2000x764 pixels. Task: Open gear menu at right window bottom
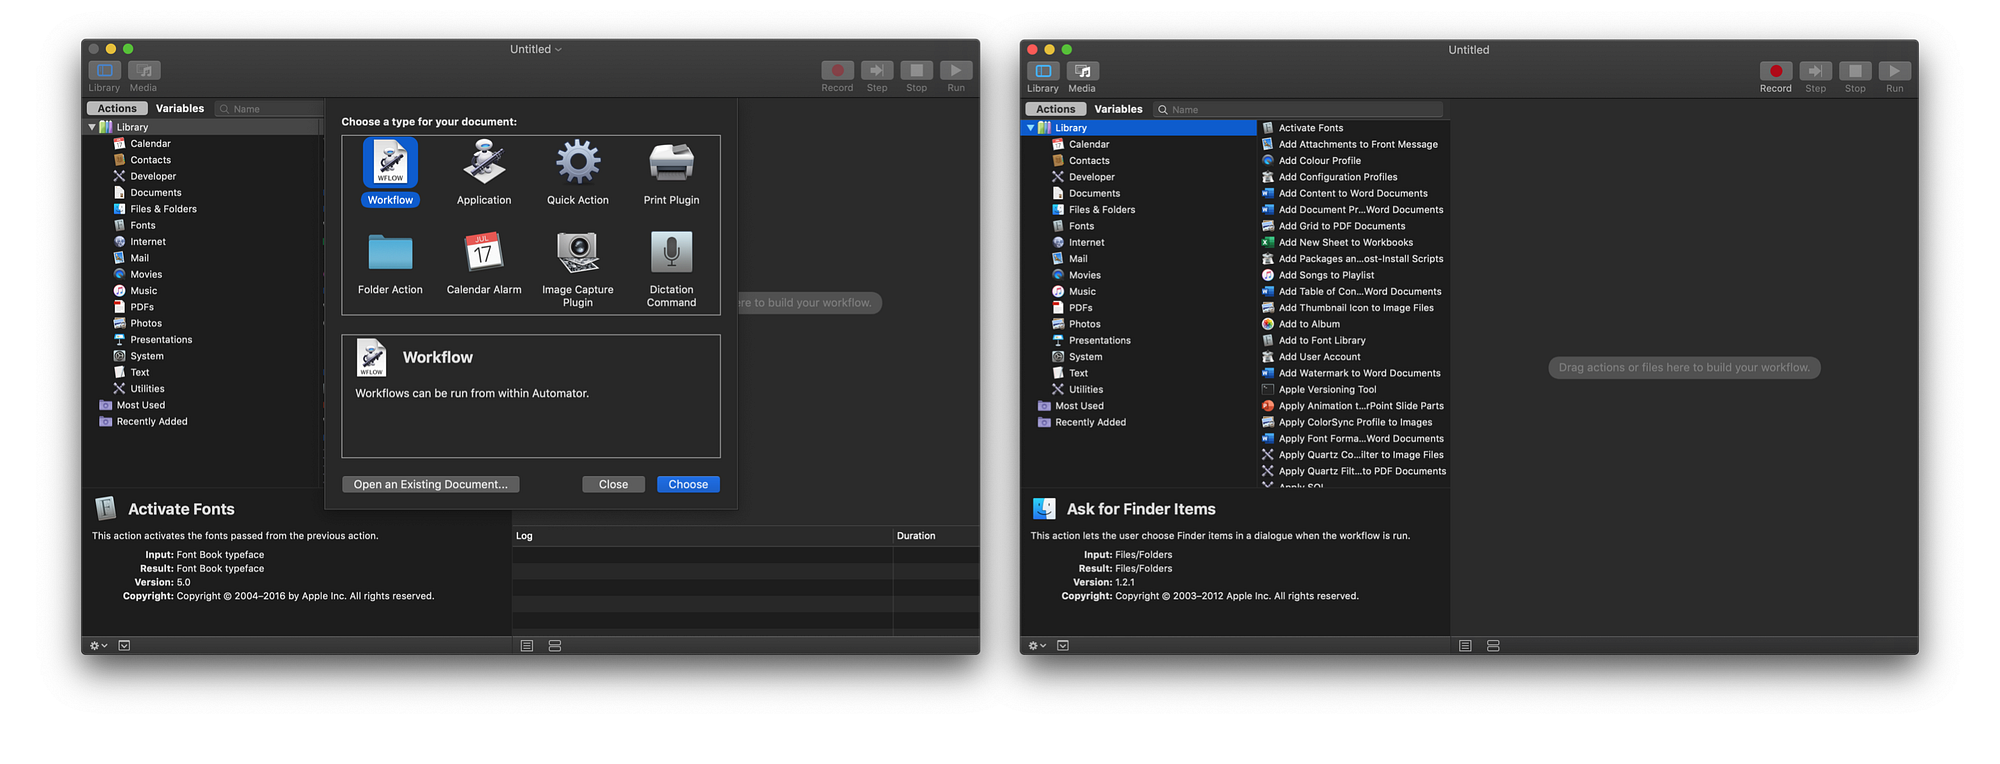[1037, 646]
